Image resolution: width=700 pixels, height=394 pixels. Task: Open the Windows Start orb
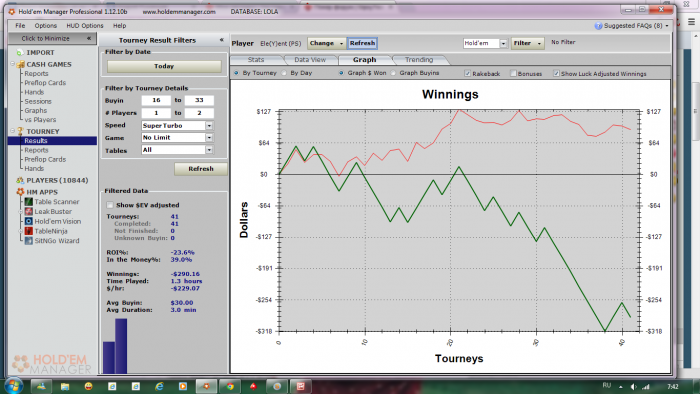pyautogui.click(x=13, y=386)
